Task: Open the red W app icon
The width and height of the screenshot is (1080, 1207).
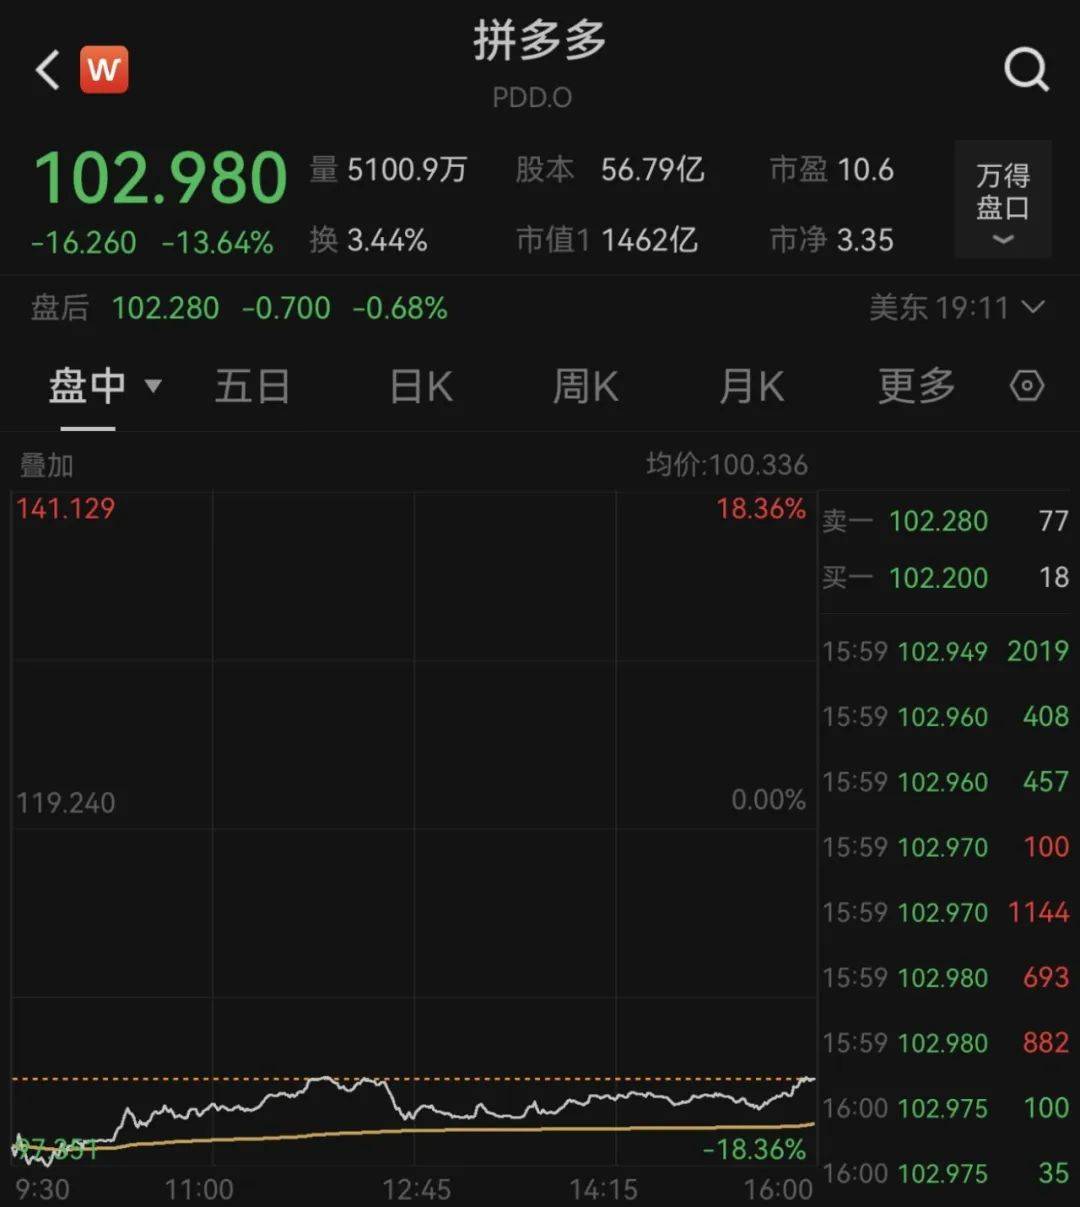Action: click(x=104, y=70)
